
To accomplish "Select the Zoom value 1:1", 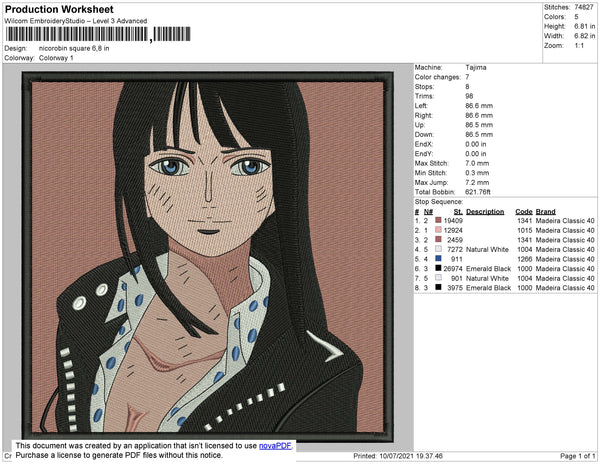I will pyautogui.click(x=579, y=46).
